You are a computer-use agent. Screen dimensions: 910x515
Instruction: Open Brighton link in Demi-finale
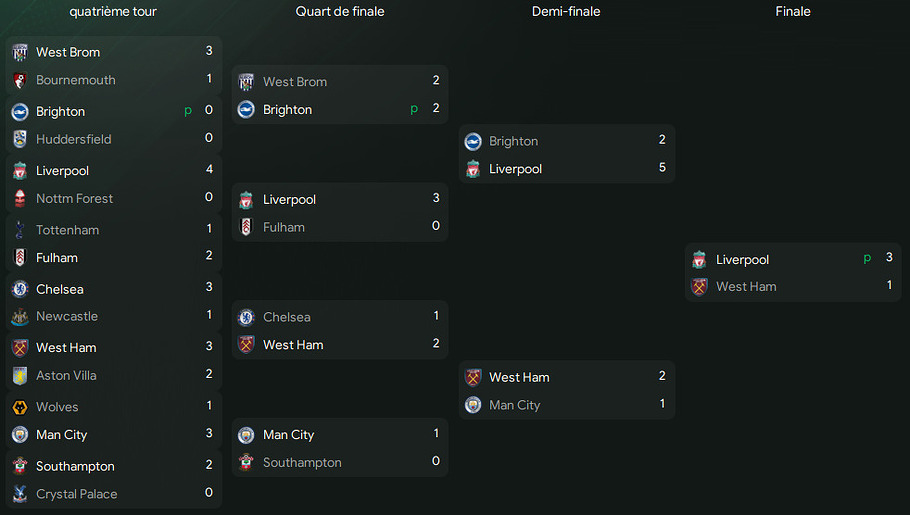[514, 141]
